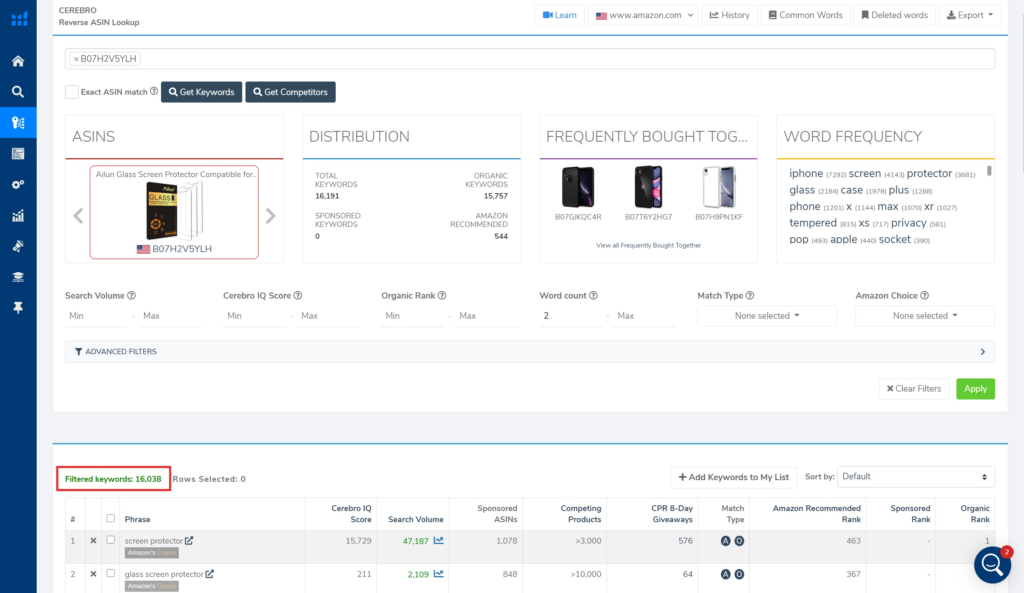Click the help icon next to Exact ASIN match
The width and height of the screenshot is (1024, 593).
pyautogui.click(x=154, y=91)
